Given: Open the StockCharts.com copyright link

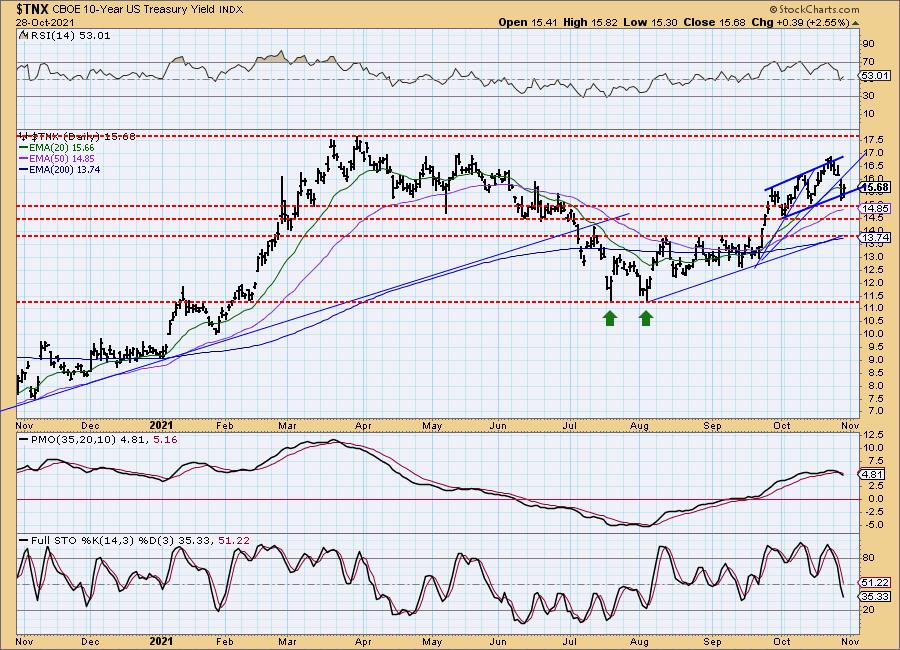Looking at the screenshot, I should pyautogui.click(x=813, y=9).
